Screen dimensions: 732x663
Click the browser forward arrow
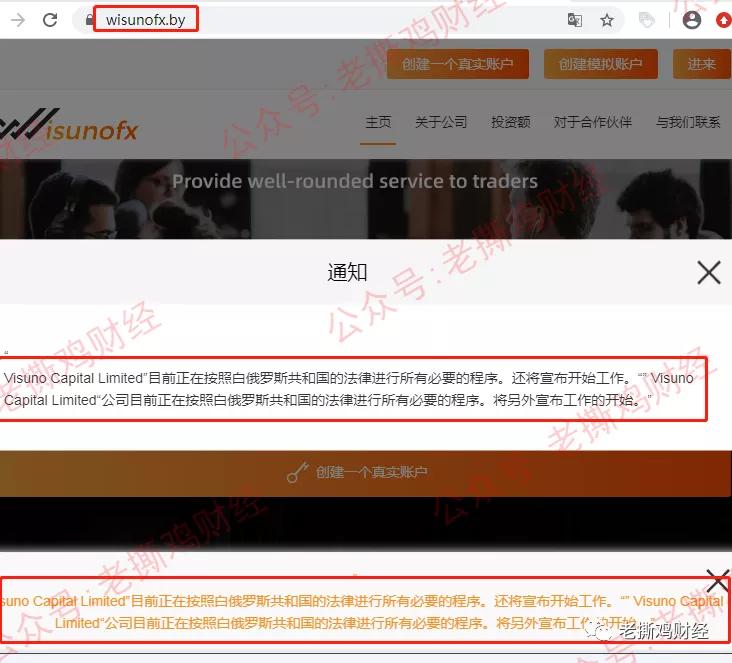point(18,20)
